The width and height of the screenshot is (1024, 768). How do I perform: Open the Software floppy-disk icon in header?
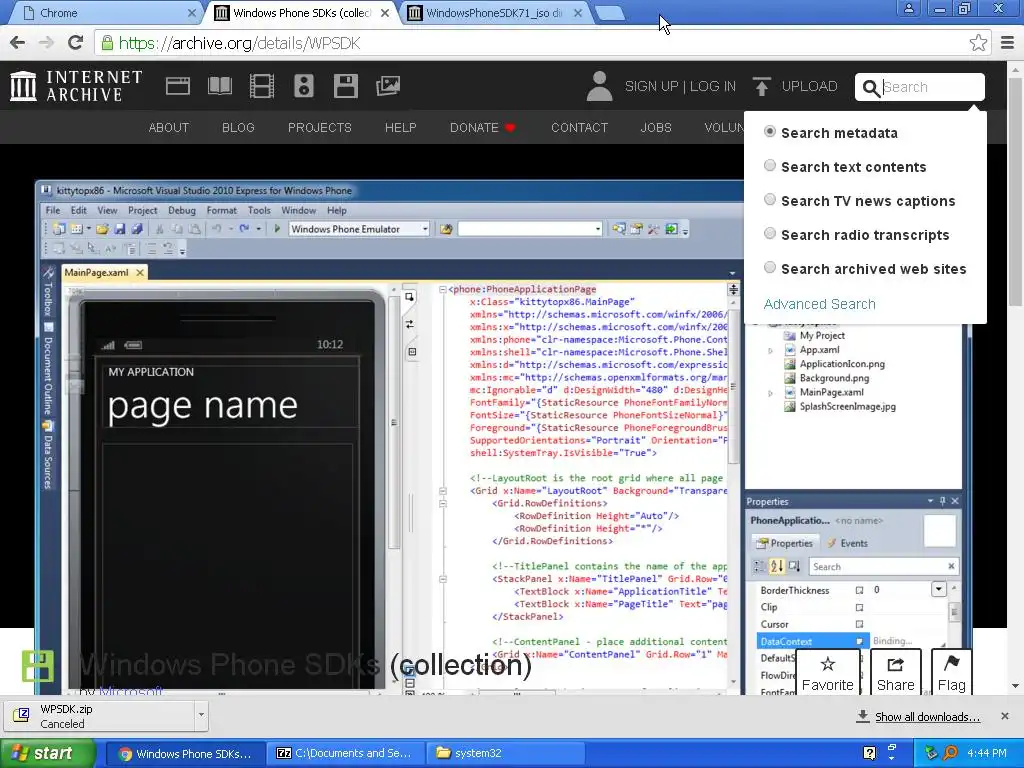coord(345,86)
